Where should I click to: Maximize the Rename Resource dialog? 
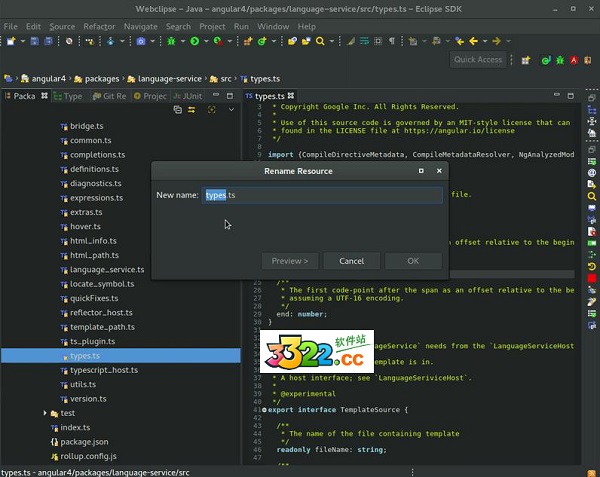[422, 171]
